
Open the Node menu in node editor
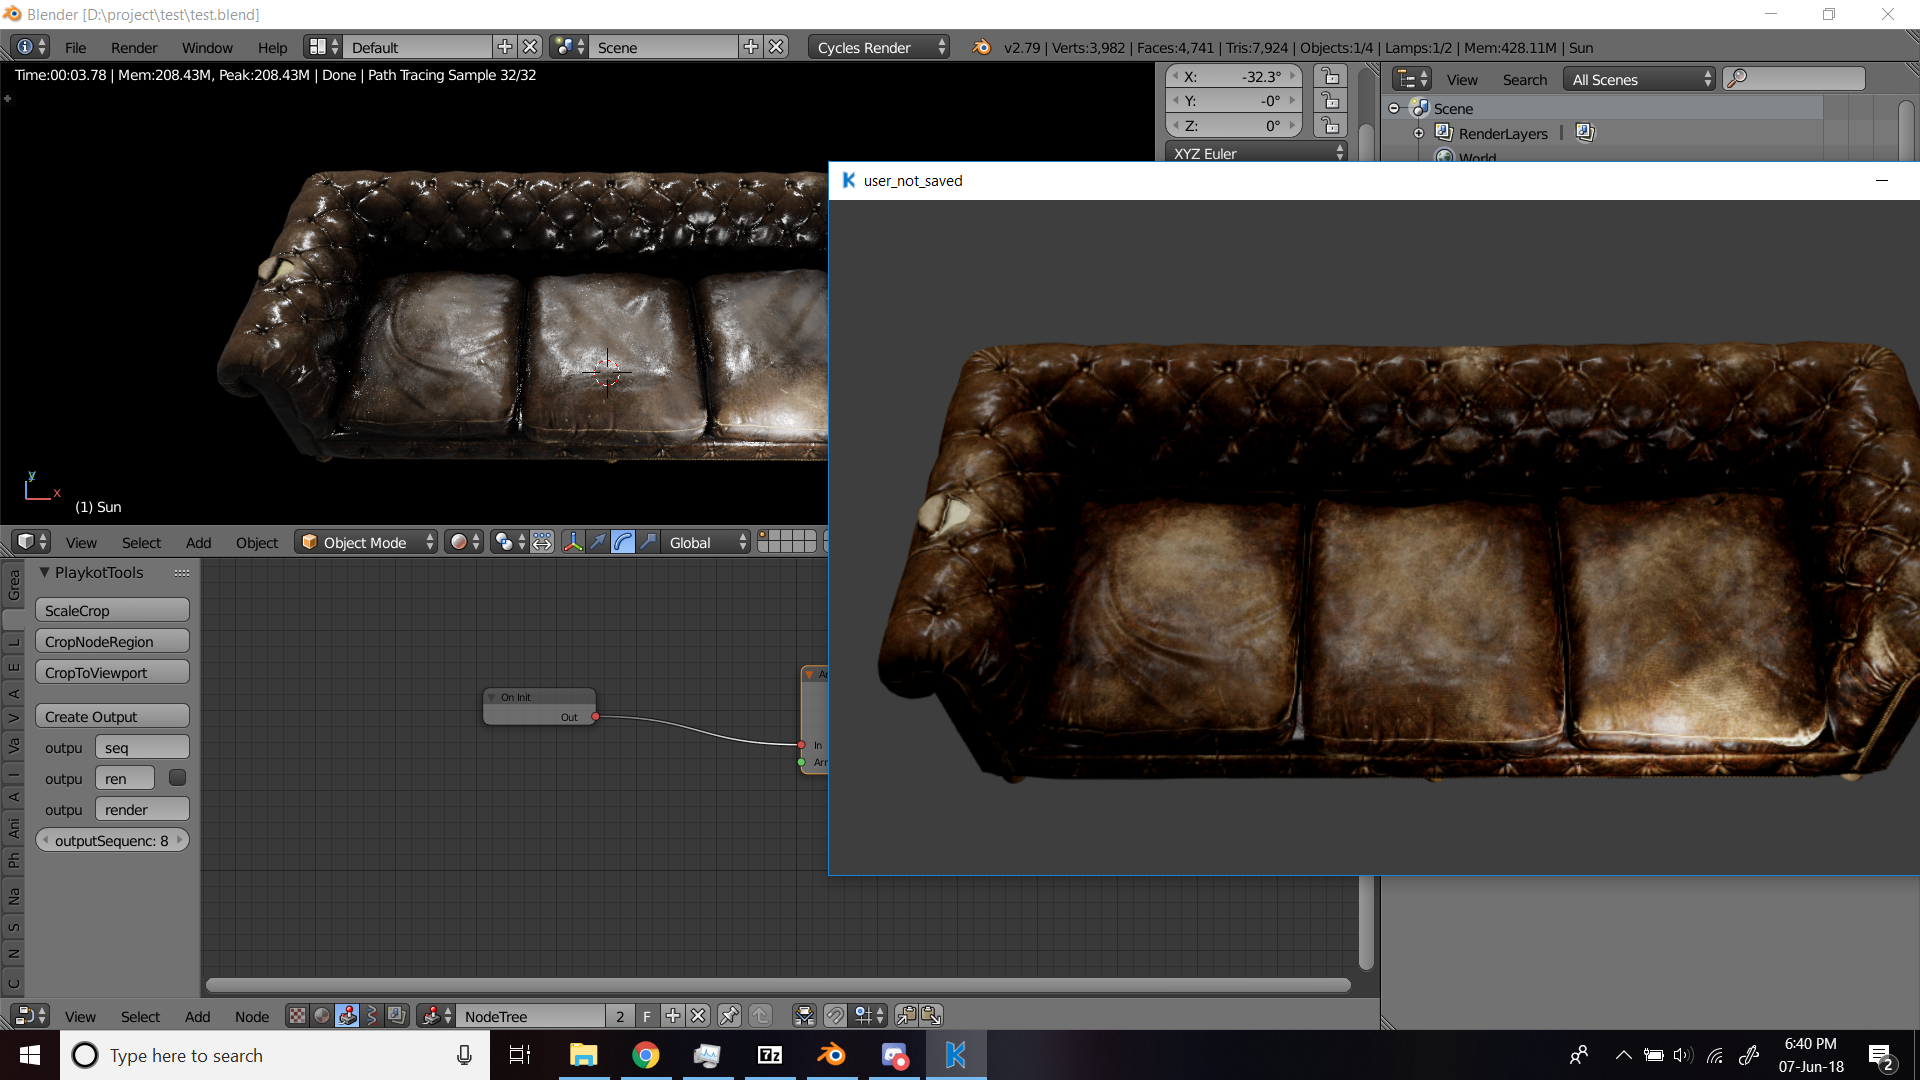[x=252, y=1016]
